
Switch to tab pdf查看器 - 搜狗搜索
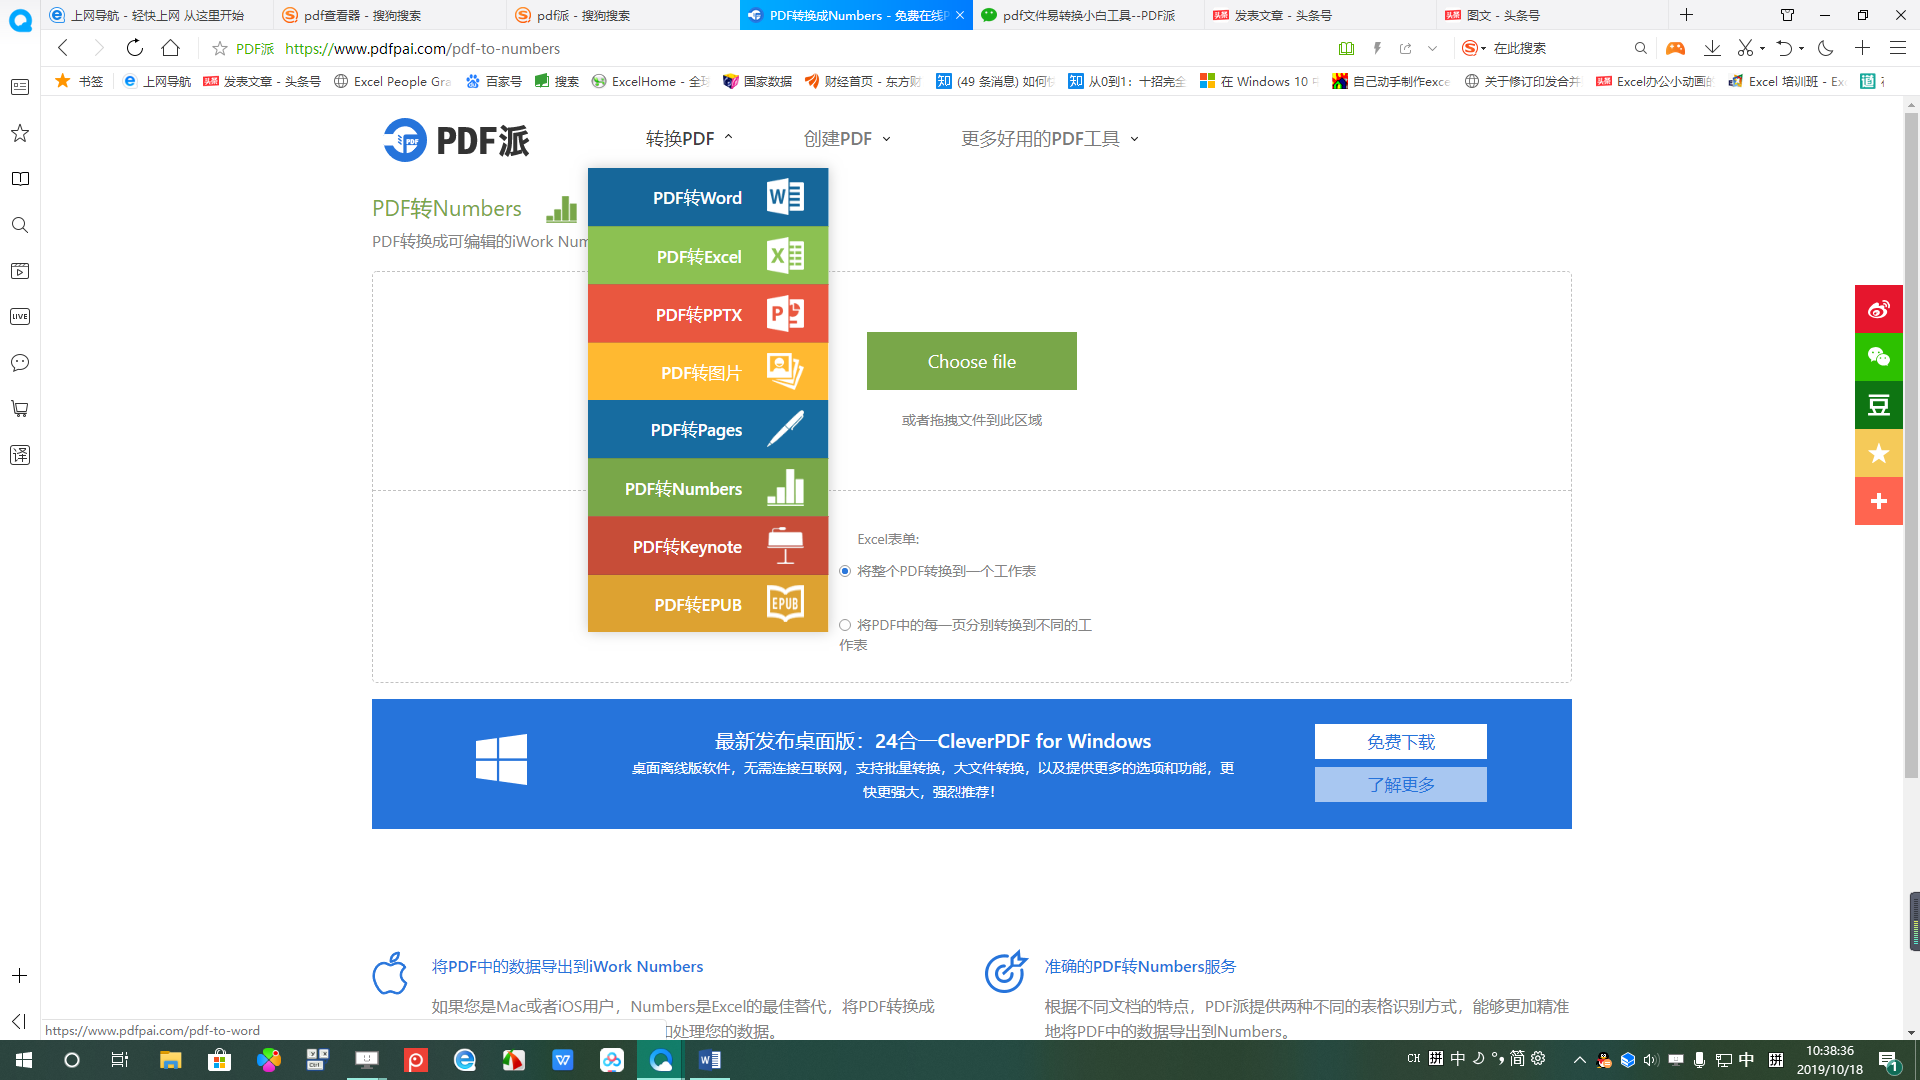(x=390, y=15)
